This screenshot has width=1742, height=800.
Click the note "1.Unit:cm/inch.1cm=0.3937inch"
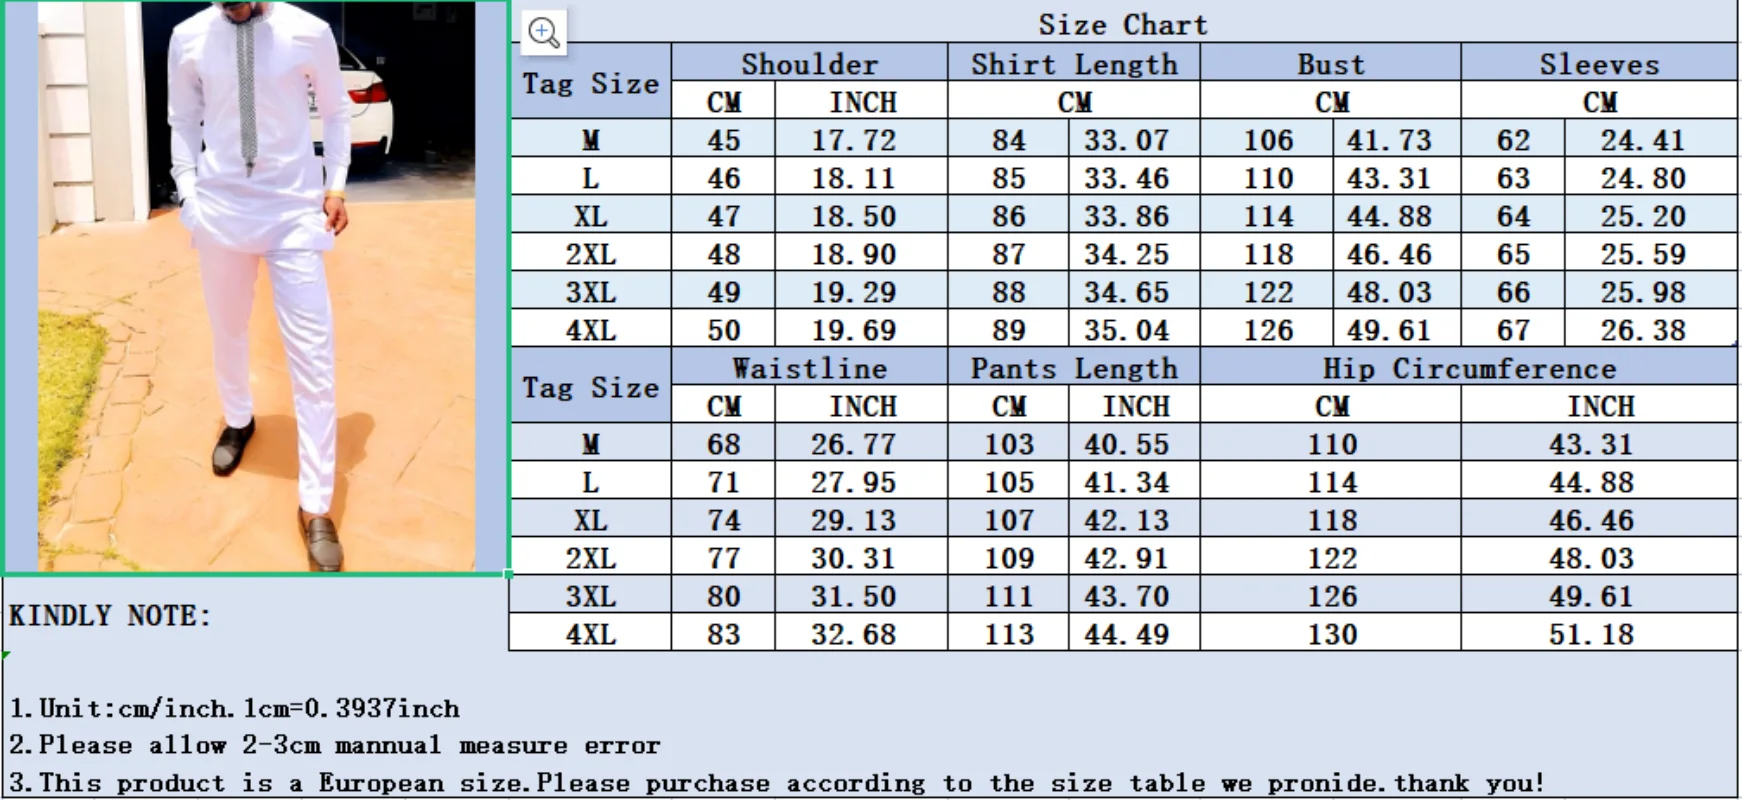tap(234, 708)
